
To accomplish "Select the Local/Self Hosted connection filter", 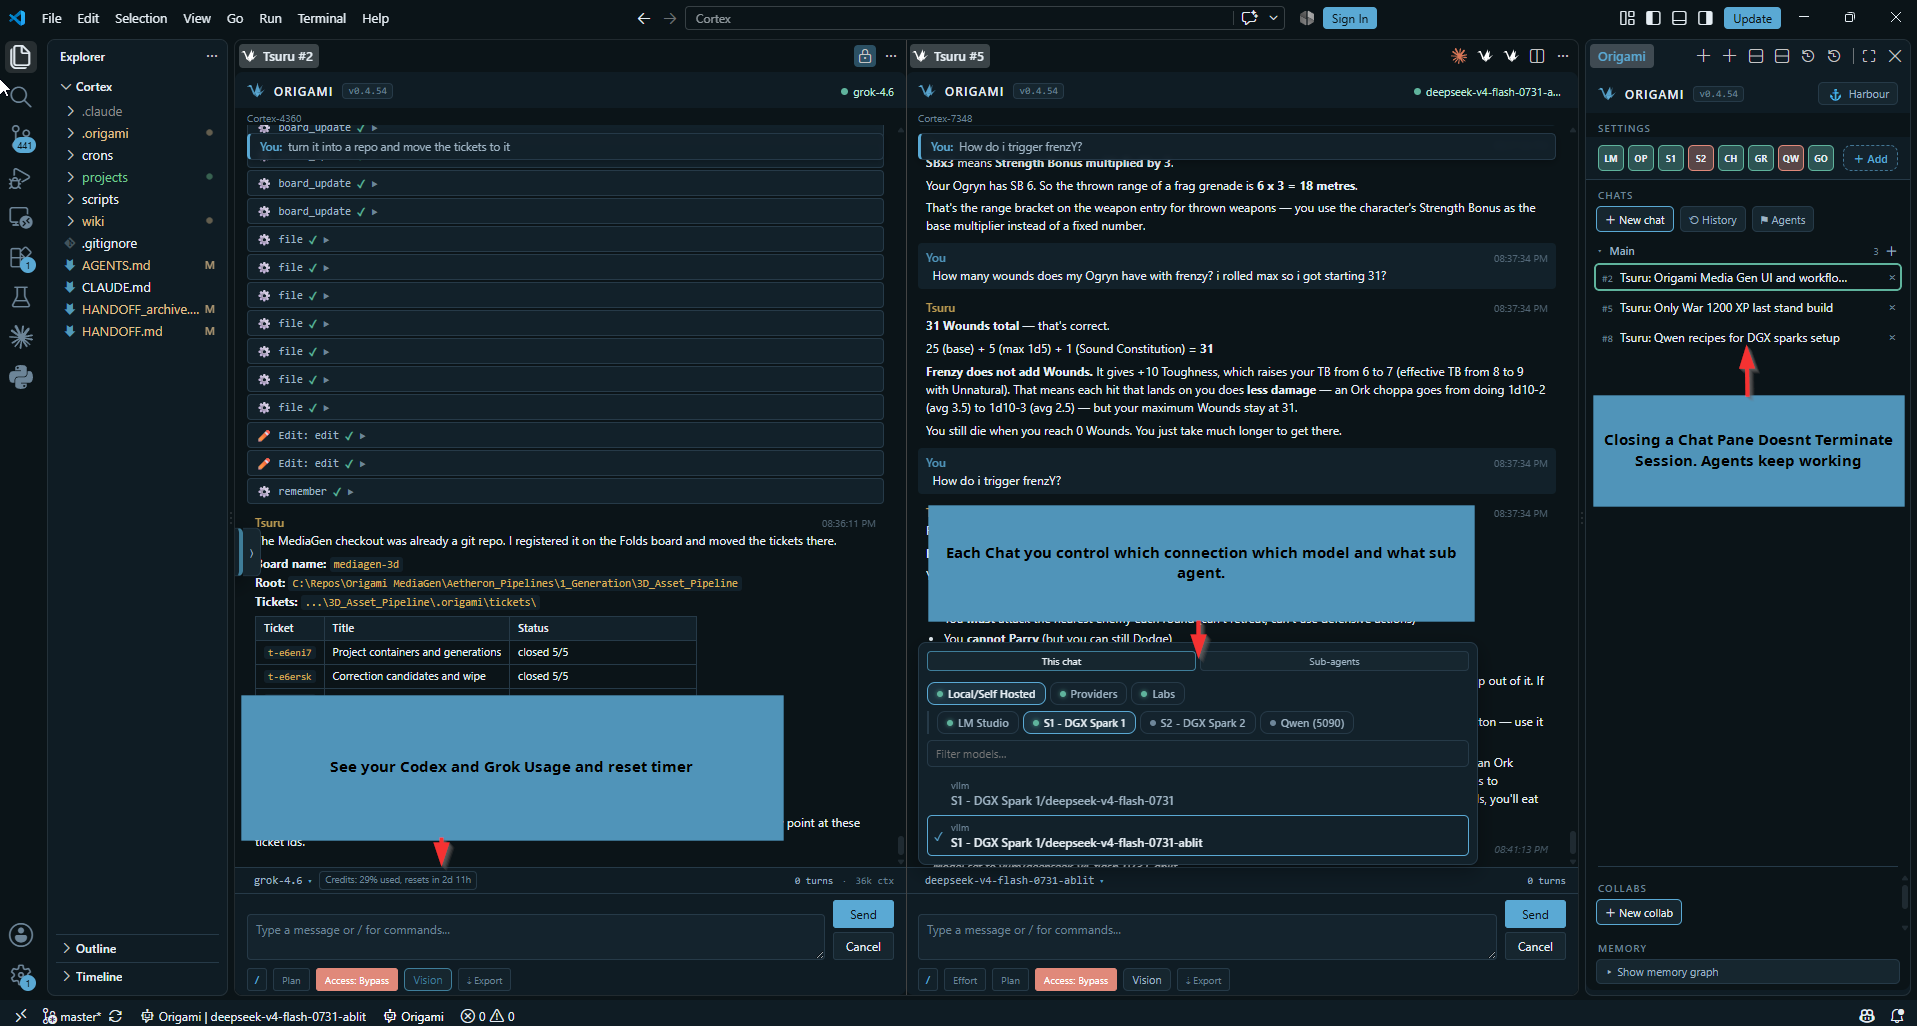I will tap(986, 694).
